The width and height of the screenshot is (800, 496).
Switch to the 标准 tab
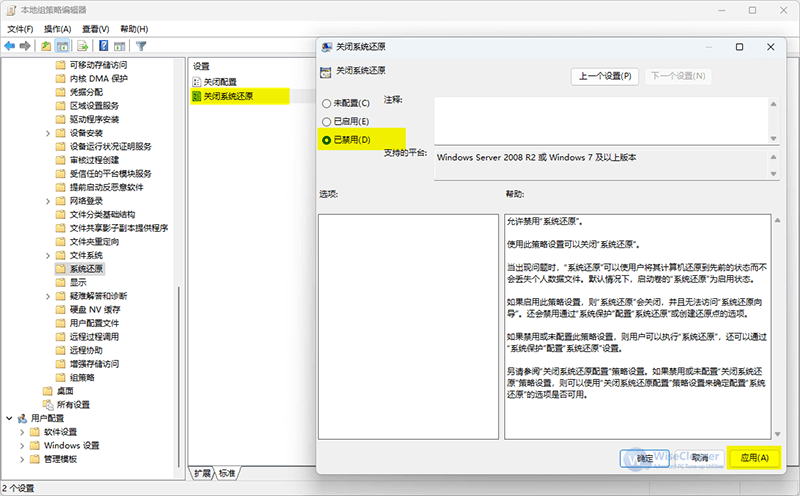point(228,472)
